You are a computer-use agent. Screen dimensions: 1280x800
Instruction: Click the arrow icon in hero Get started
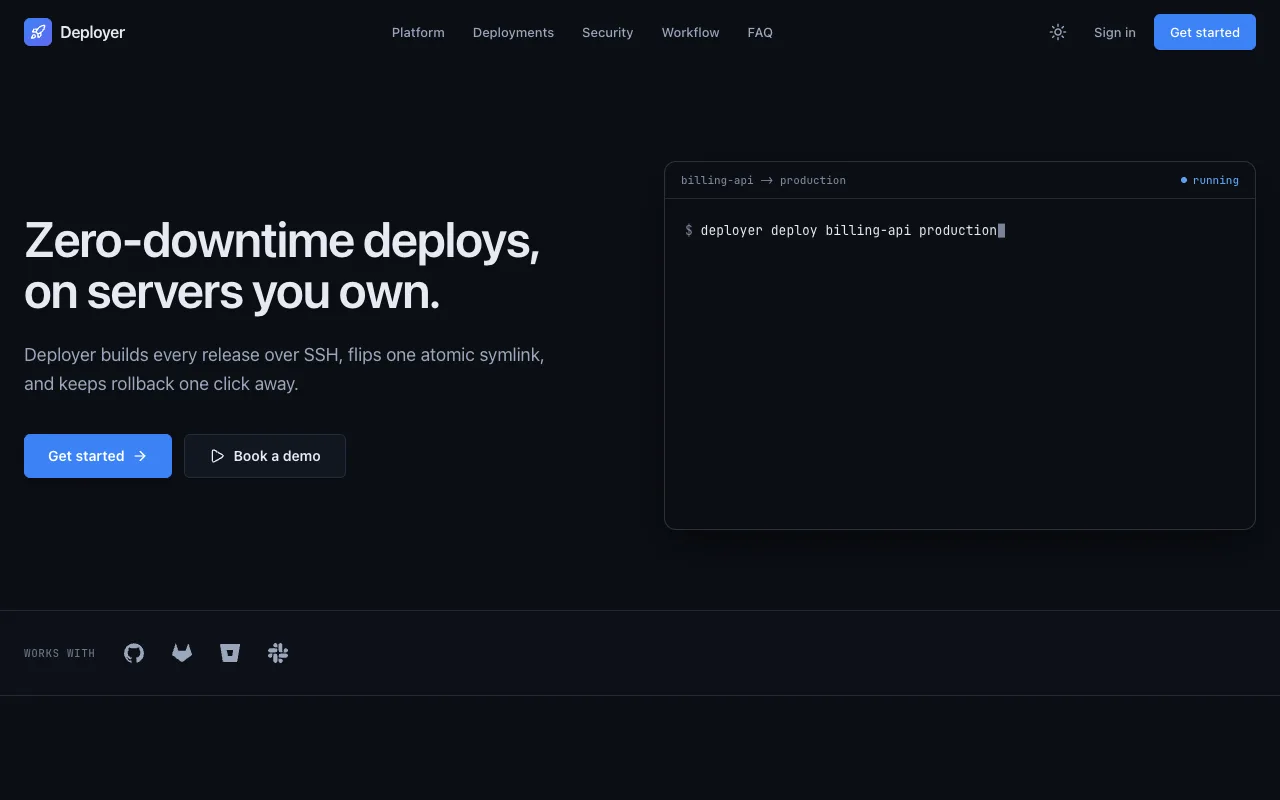click(x=140, y=456)
